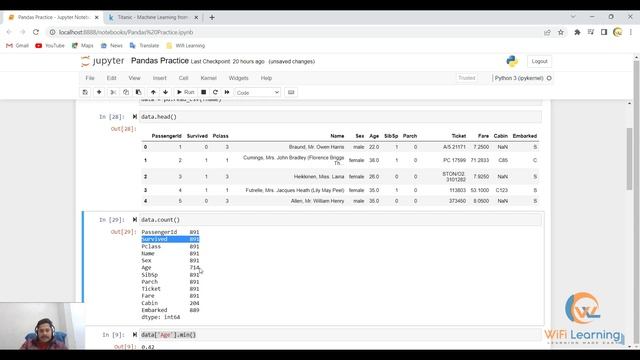Open a new browser tab with the plus icon

(x=212, y=18)
